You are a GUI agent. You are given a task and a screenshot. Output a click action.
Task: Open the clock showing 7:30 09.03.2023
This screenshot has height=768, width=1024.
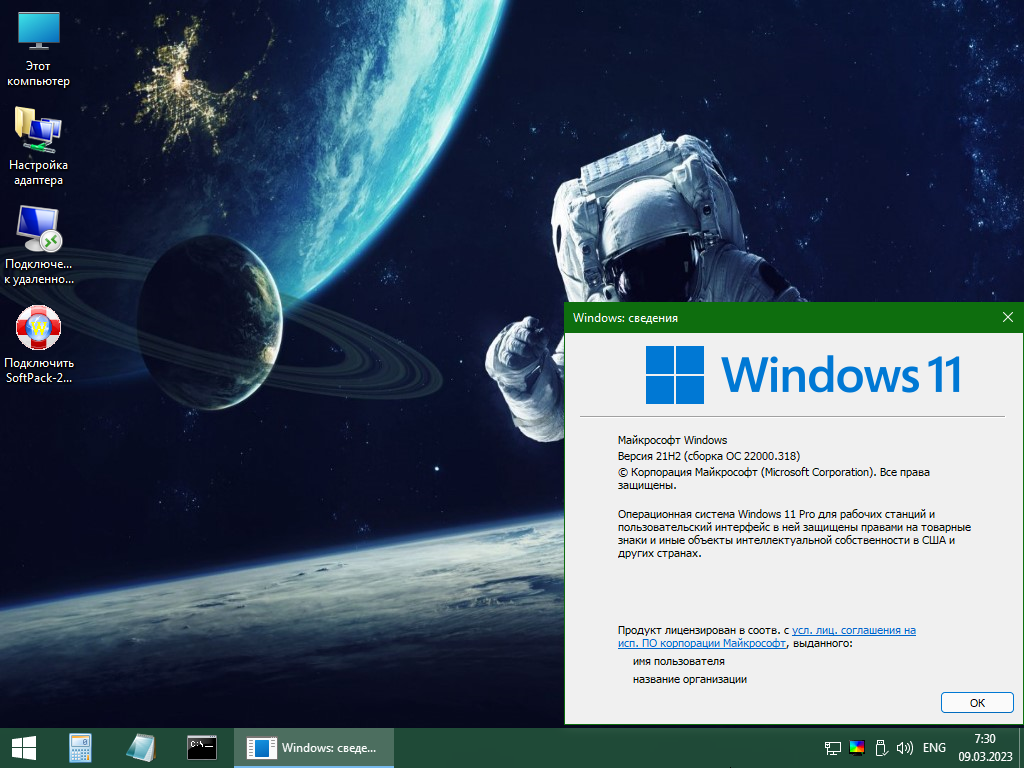click(x=985, y=748)
